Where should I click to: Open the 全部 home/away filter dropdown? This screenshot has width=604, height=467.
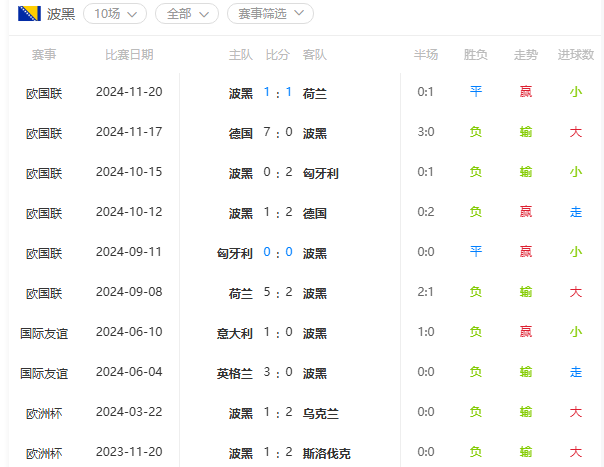(x=187, y=14)
